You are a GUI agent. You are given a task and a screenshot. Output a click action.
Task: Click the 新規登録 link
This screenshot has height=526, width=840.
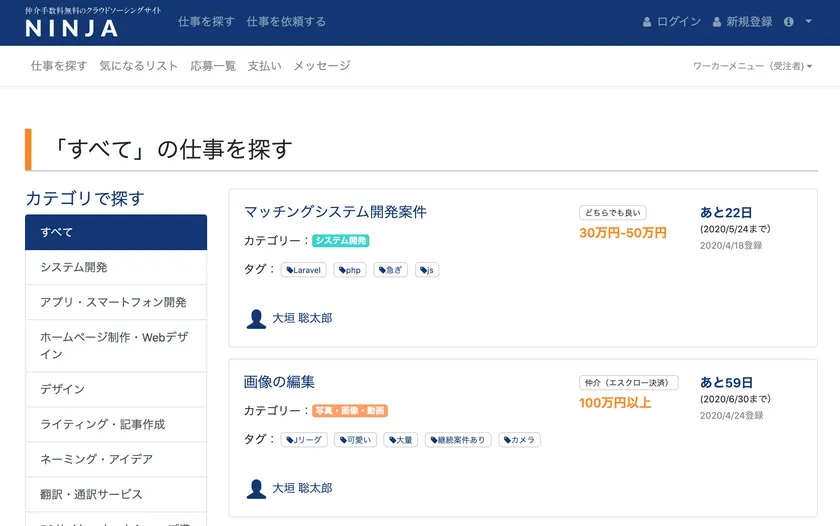point(742,21)
